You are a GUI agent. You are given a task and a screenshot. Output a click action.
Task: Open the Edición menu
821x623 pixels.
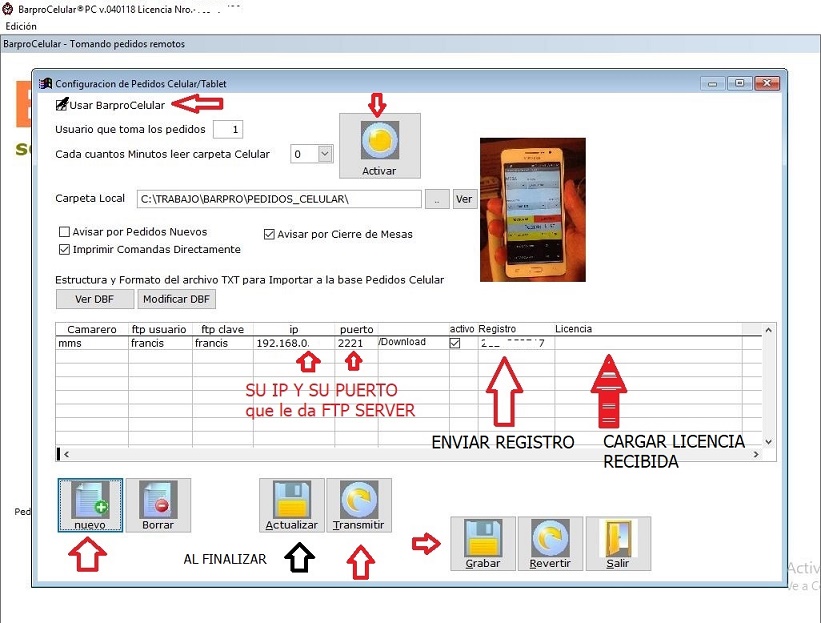21,26
